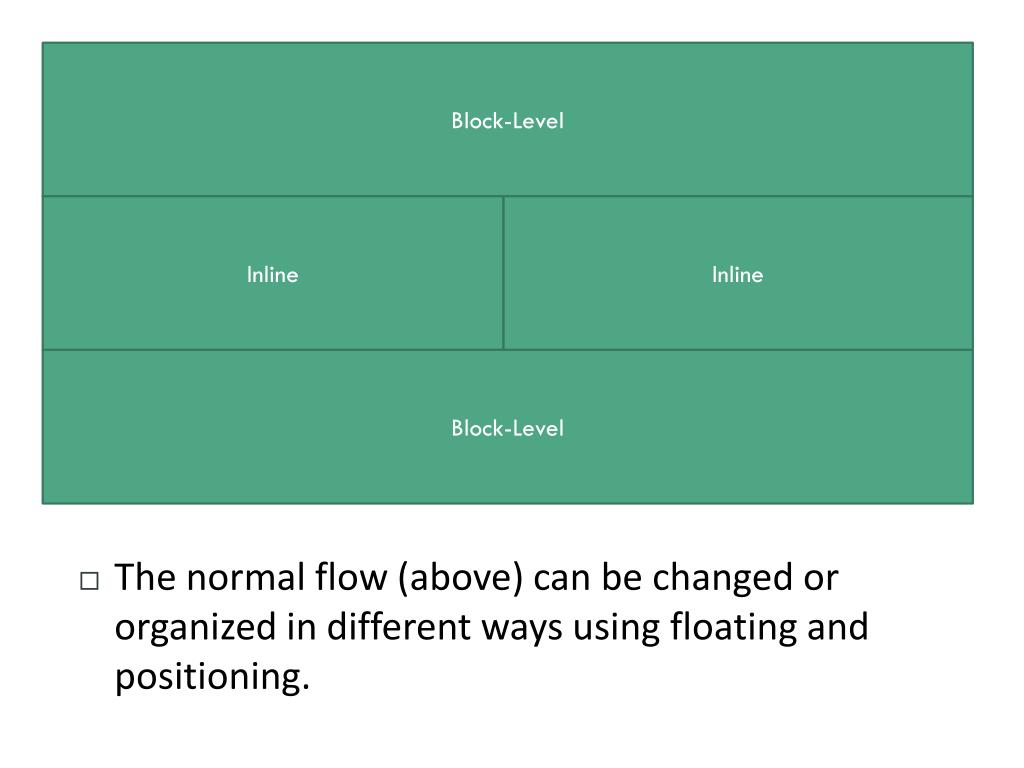Click the "Block-Level" label in top box
The image size is (1024, 768).
(507, 121)
